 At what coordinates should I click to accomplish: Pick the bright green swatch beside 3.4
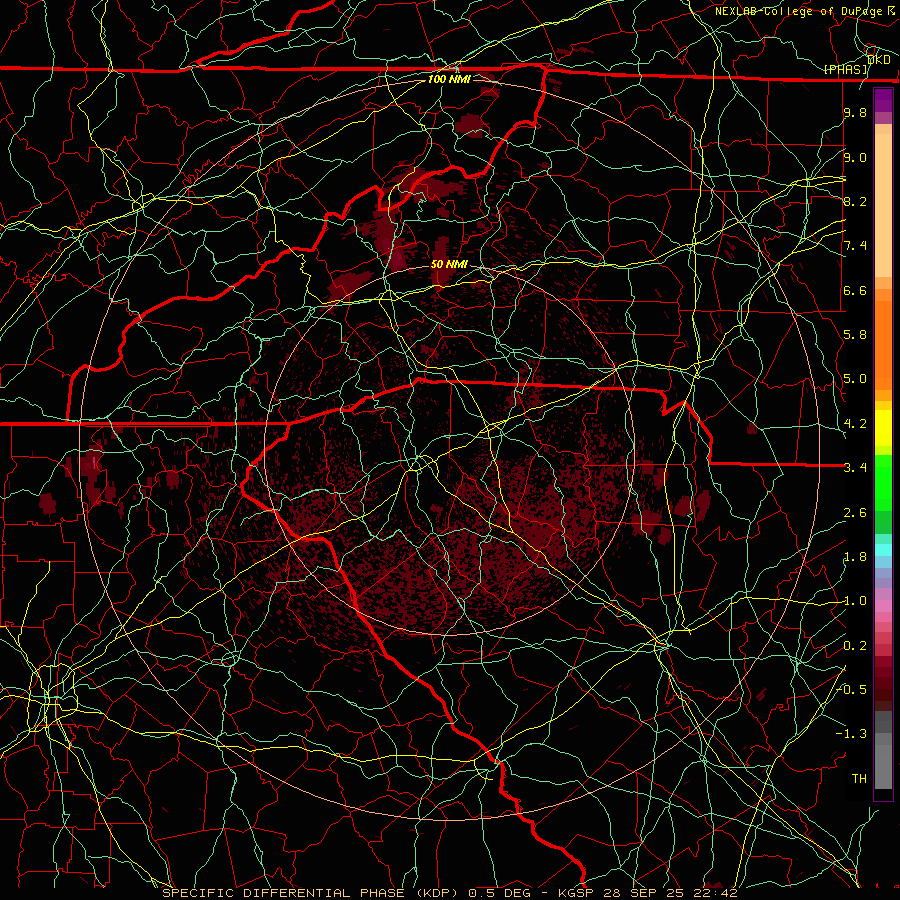[x=883, y=481]
